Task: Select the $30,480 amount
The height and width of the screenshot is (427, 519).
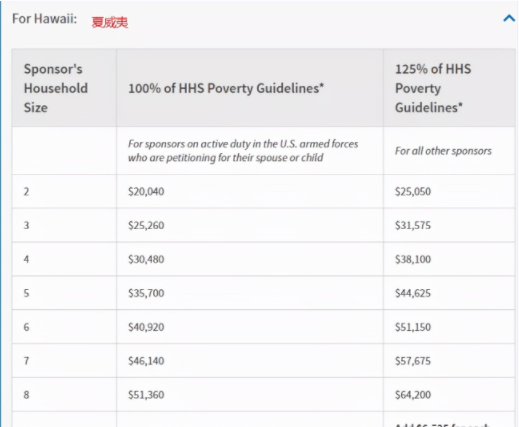Action: click(146, 259)
